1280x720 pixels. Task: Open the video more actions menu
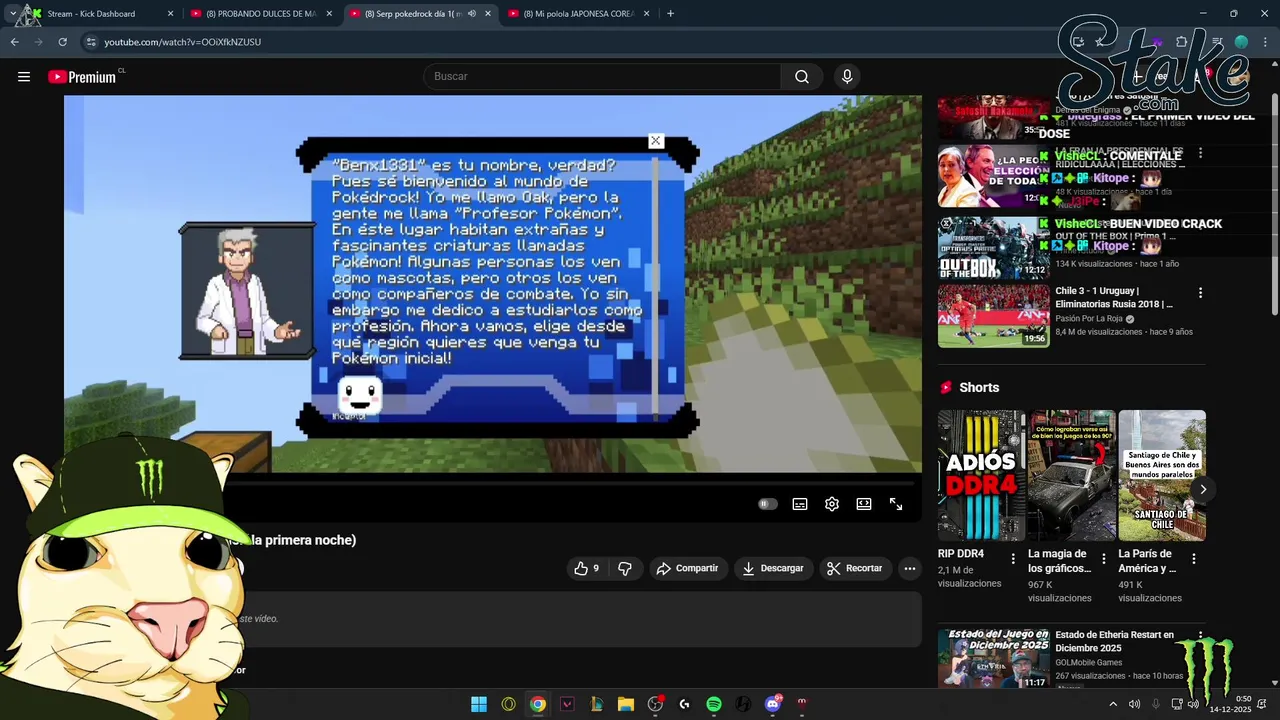[x=910, y=568]
